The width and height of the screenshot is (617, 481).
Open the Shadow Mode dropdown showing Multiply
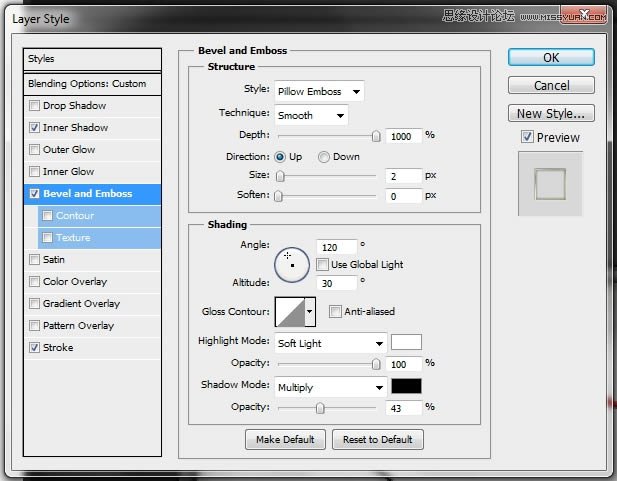[x=331, y=387]
